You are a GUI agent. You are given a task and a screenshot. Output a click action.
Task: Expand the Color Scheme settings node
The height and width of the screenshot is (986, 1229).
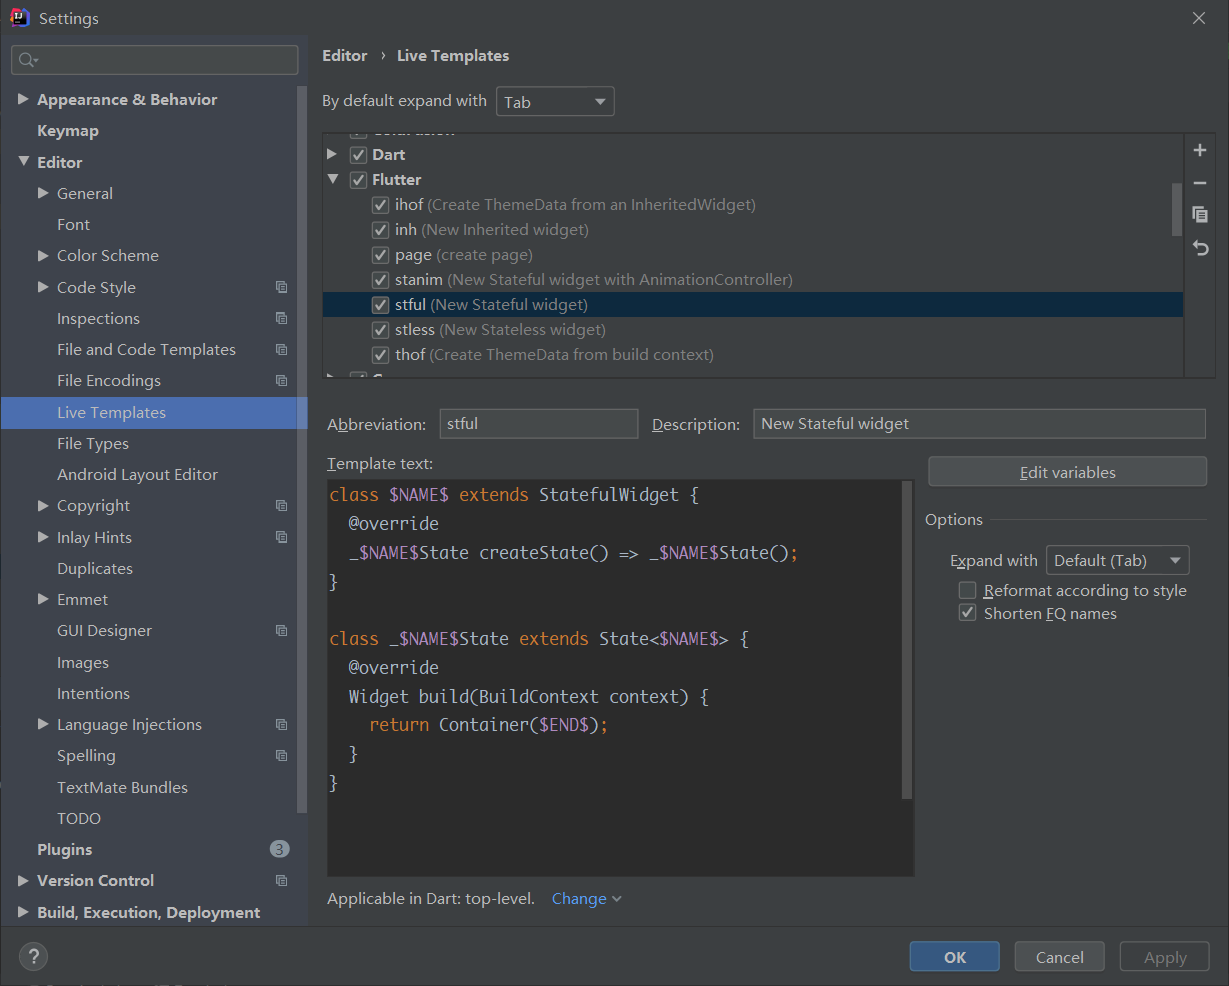pyautogui.click(x=43, y=255)
